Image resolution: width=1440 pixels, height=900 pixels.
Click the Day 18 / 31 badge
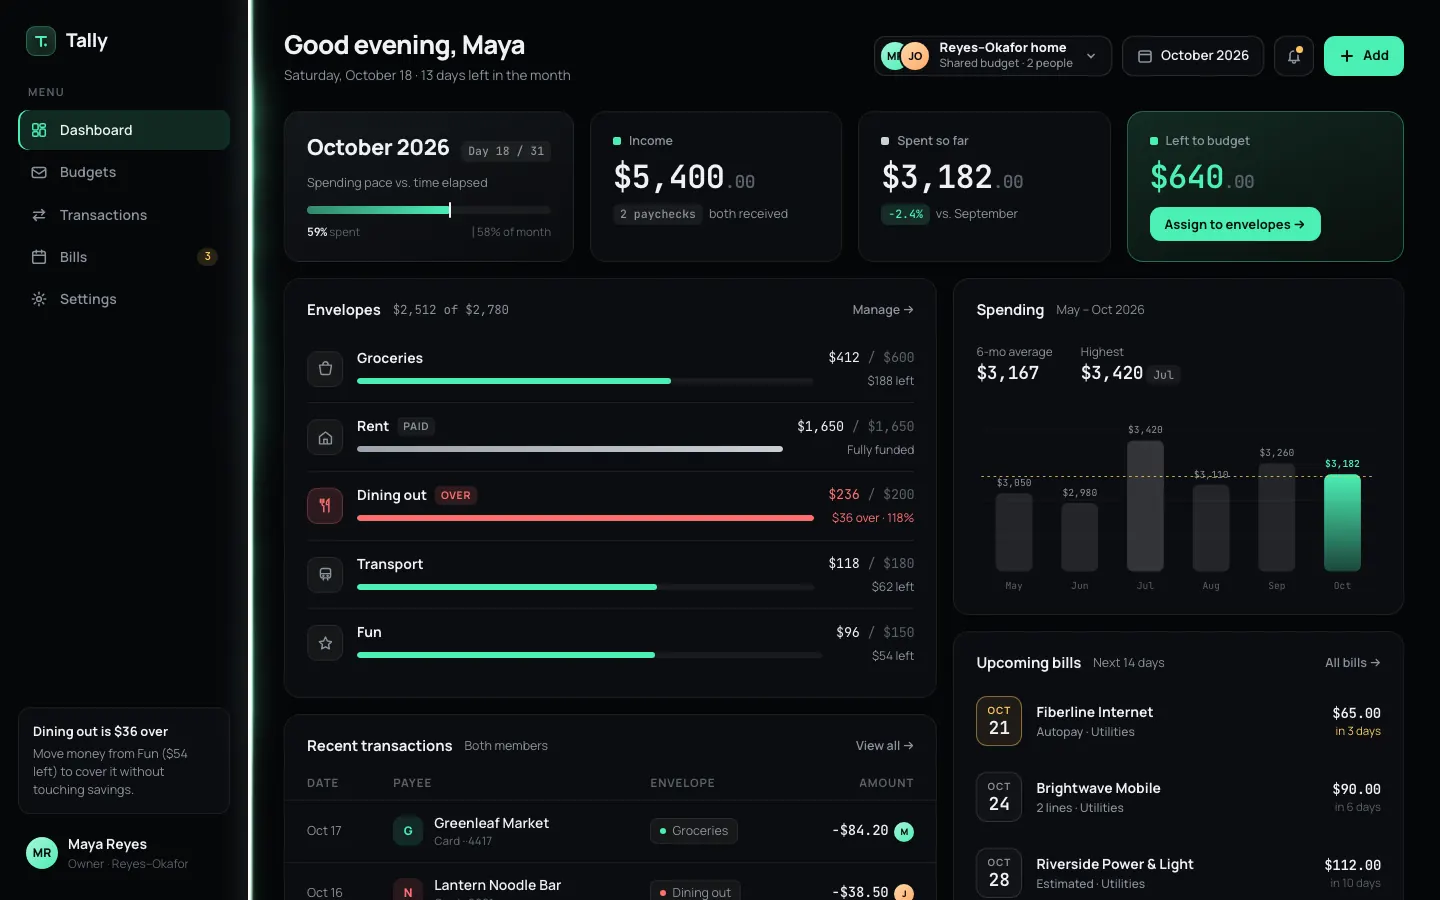click(507, 151)
